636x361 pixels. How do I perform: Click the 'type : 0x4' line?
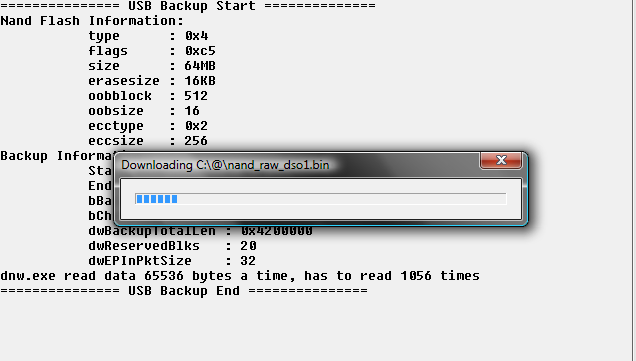(148, 36)
